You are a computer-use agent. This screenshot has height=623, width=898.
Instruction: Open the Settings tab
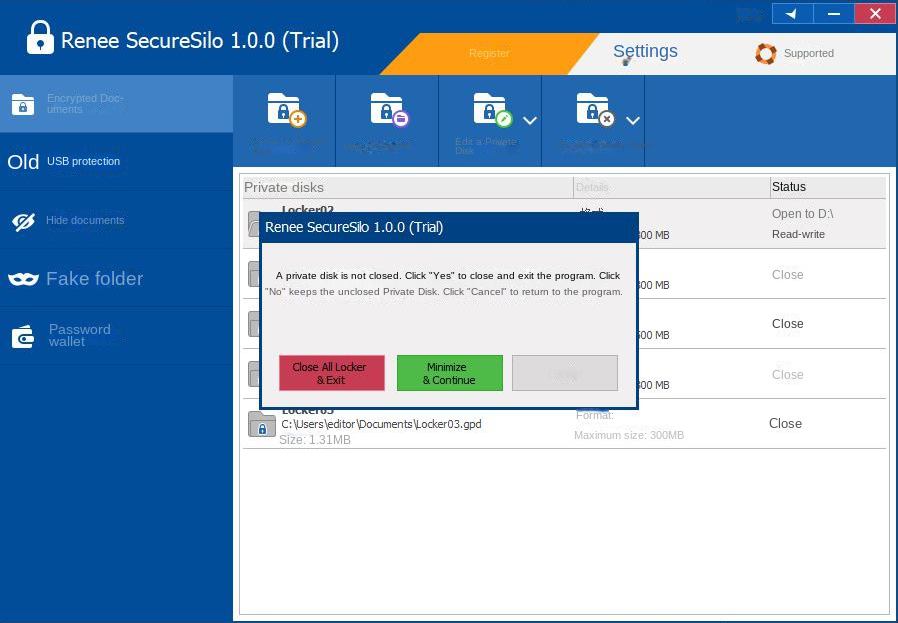click(645, 52)
